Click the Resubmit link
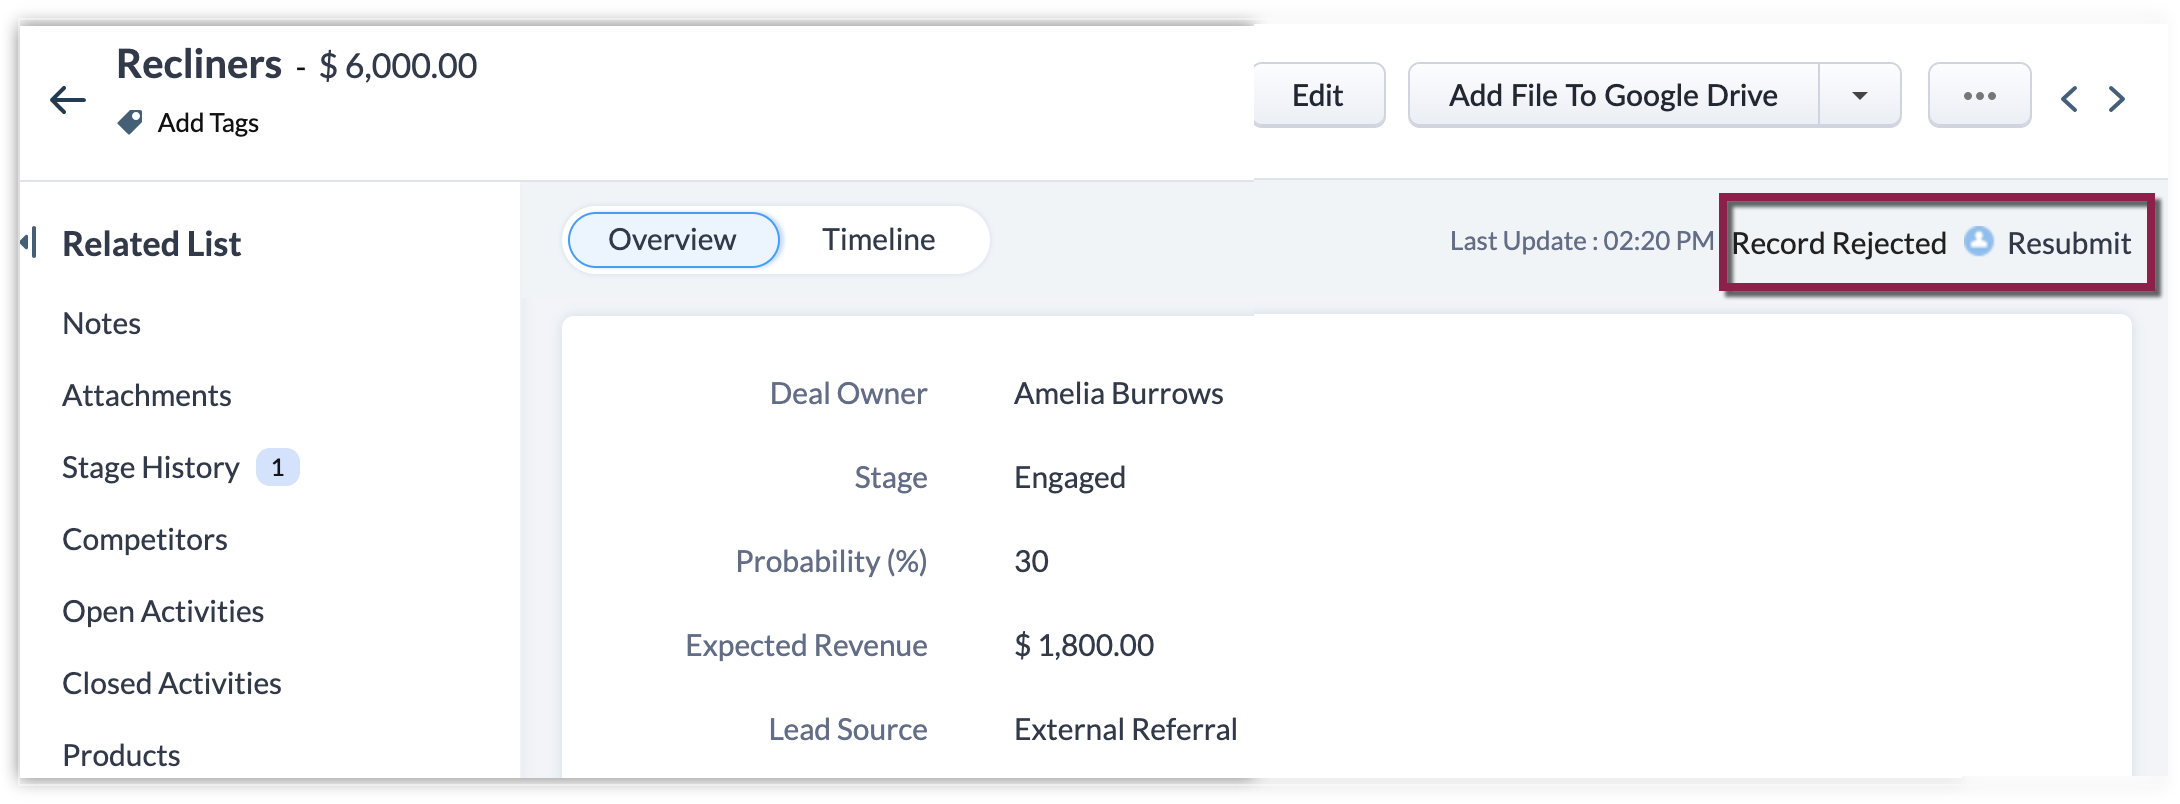2180x804 pixels. (x=2069, y=244)
